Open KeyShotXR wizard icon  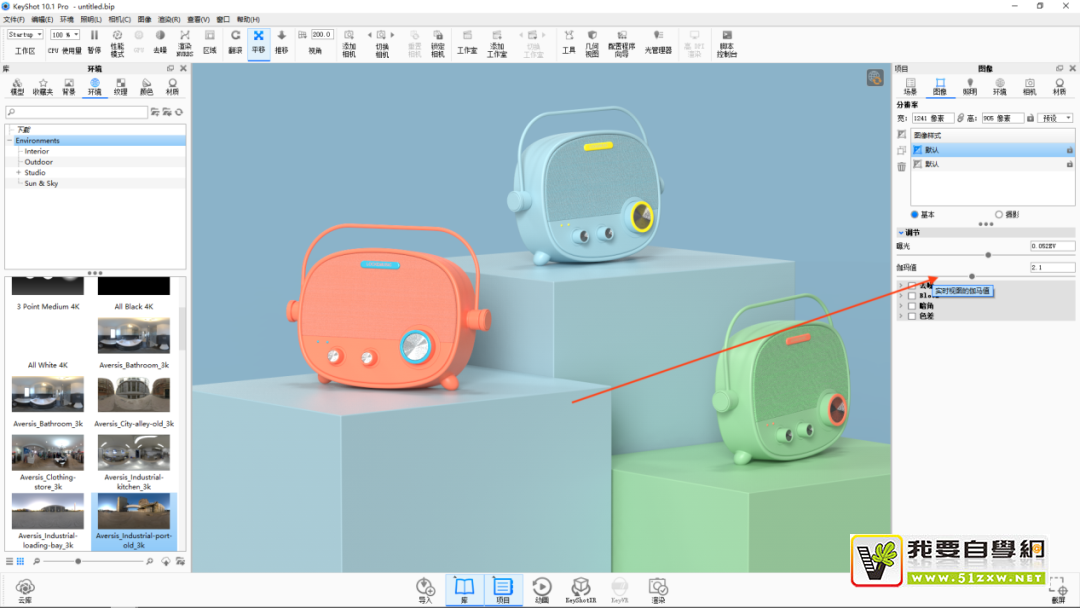coord(581,591)
